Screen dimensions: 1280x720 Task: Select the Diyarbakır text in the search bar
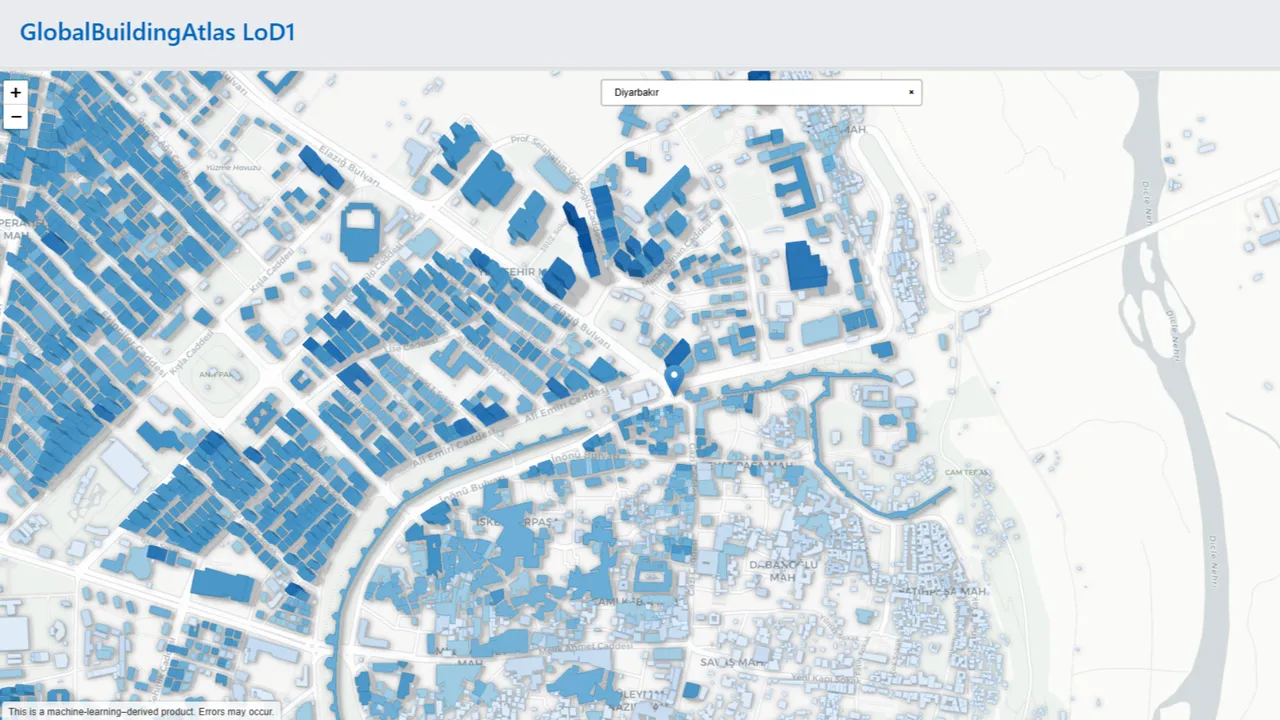click(637, 92)
